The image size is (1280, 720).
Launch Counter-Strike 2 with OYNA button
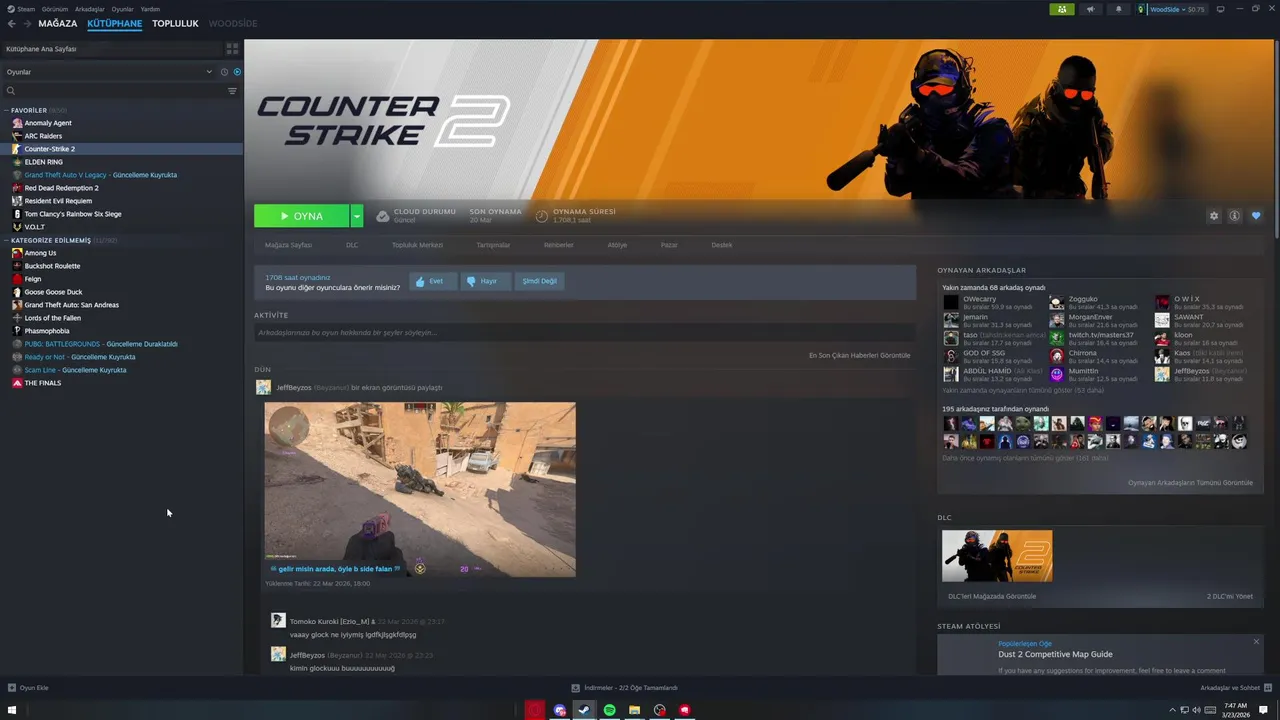[301, 216]
